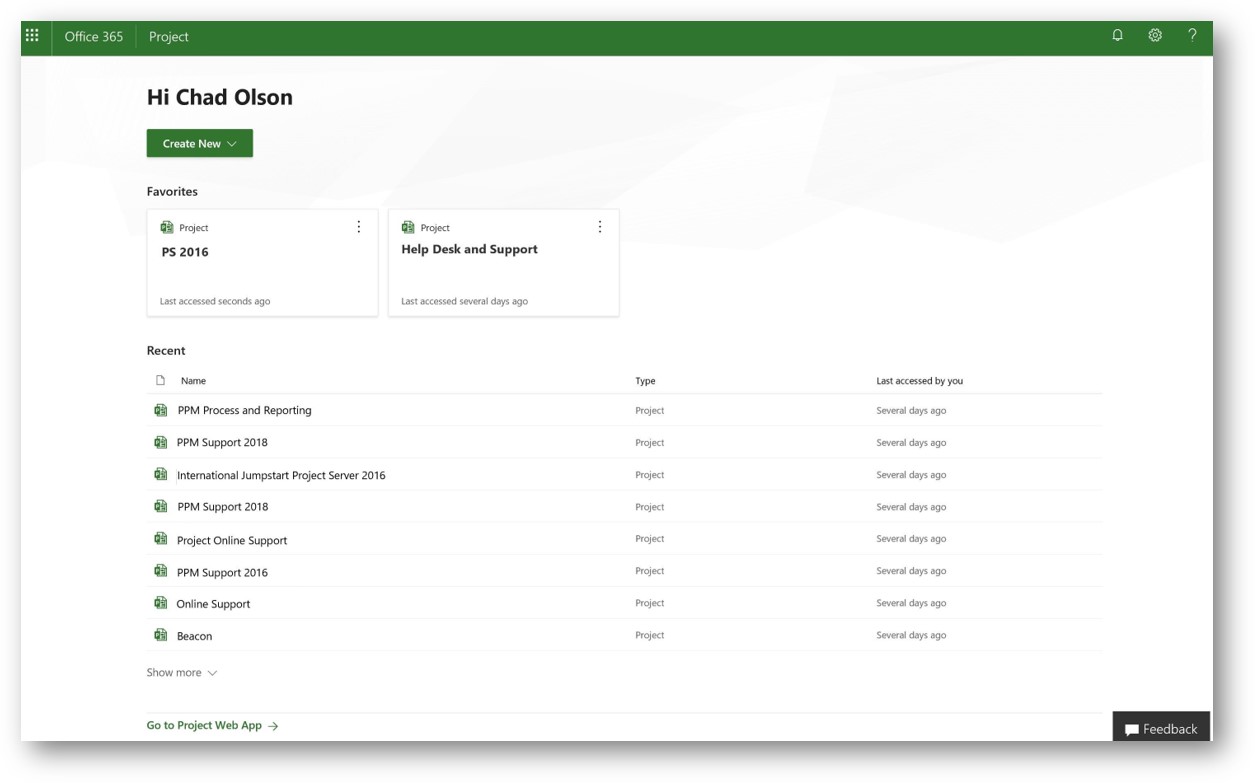Open Online Support project
This screenshot has width=1255, height=783.
pyautogui.click(x=214, y=604)
